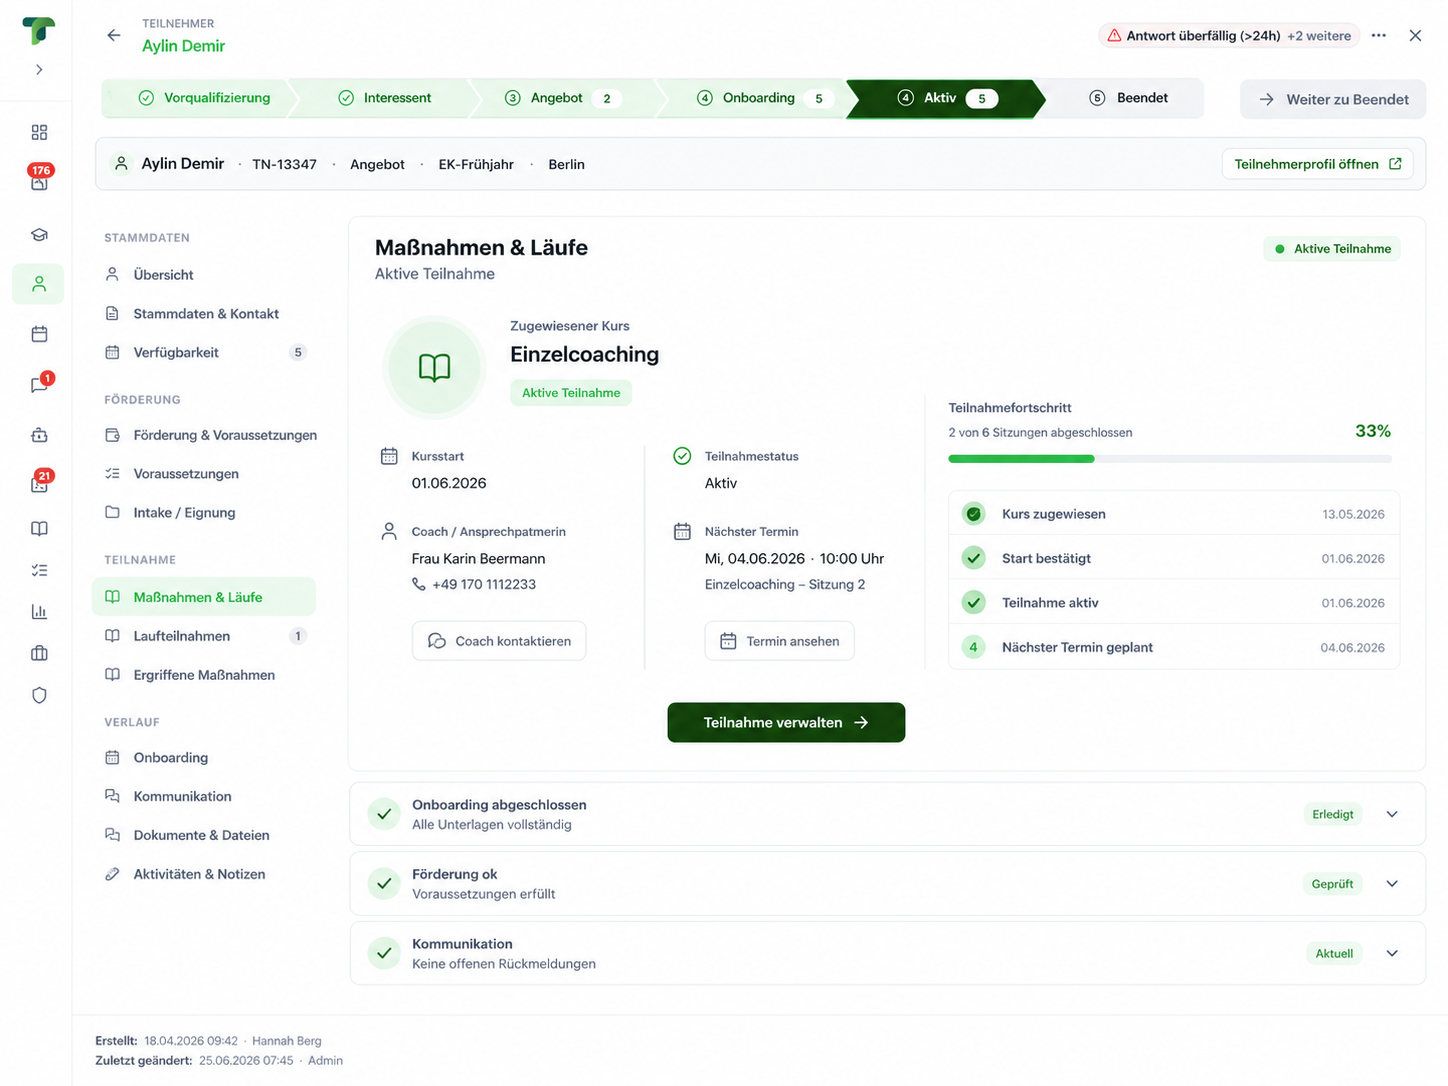Open Förderung & Voraussetzungen entry

coord(211,435)
